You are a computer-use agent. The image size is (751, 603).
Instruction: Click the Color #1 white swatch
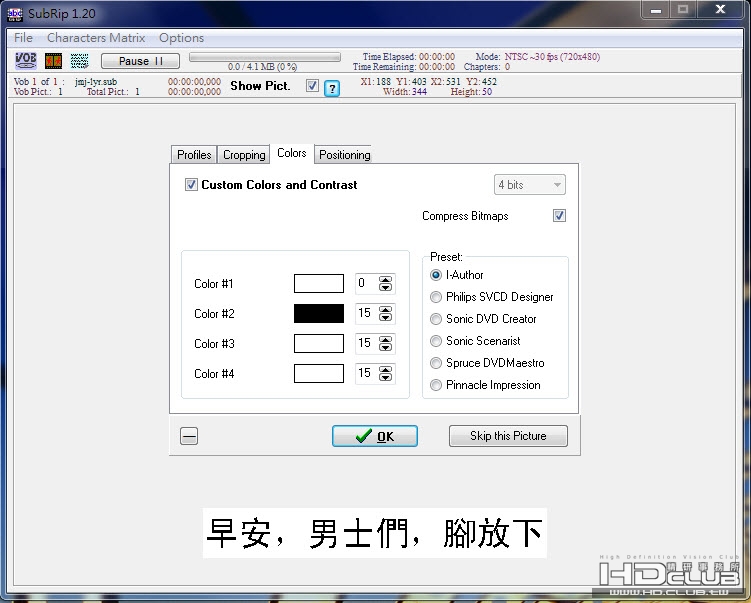[319, 284]
